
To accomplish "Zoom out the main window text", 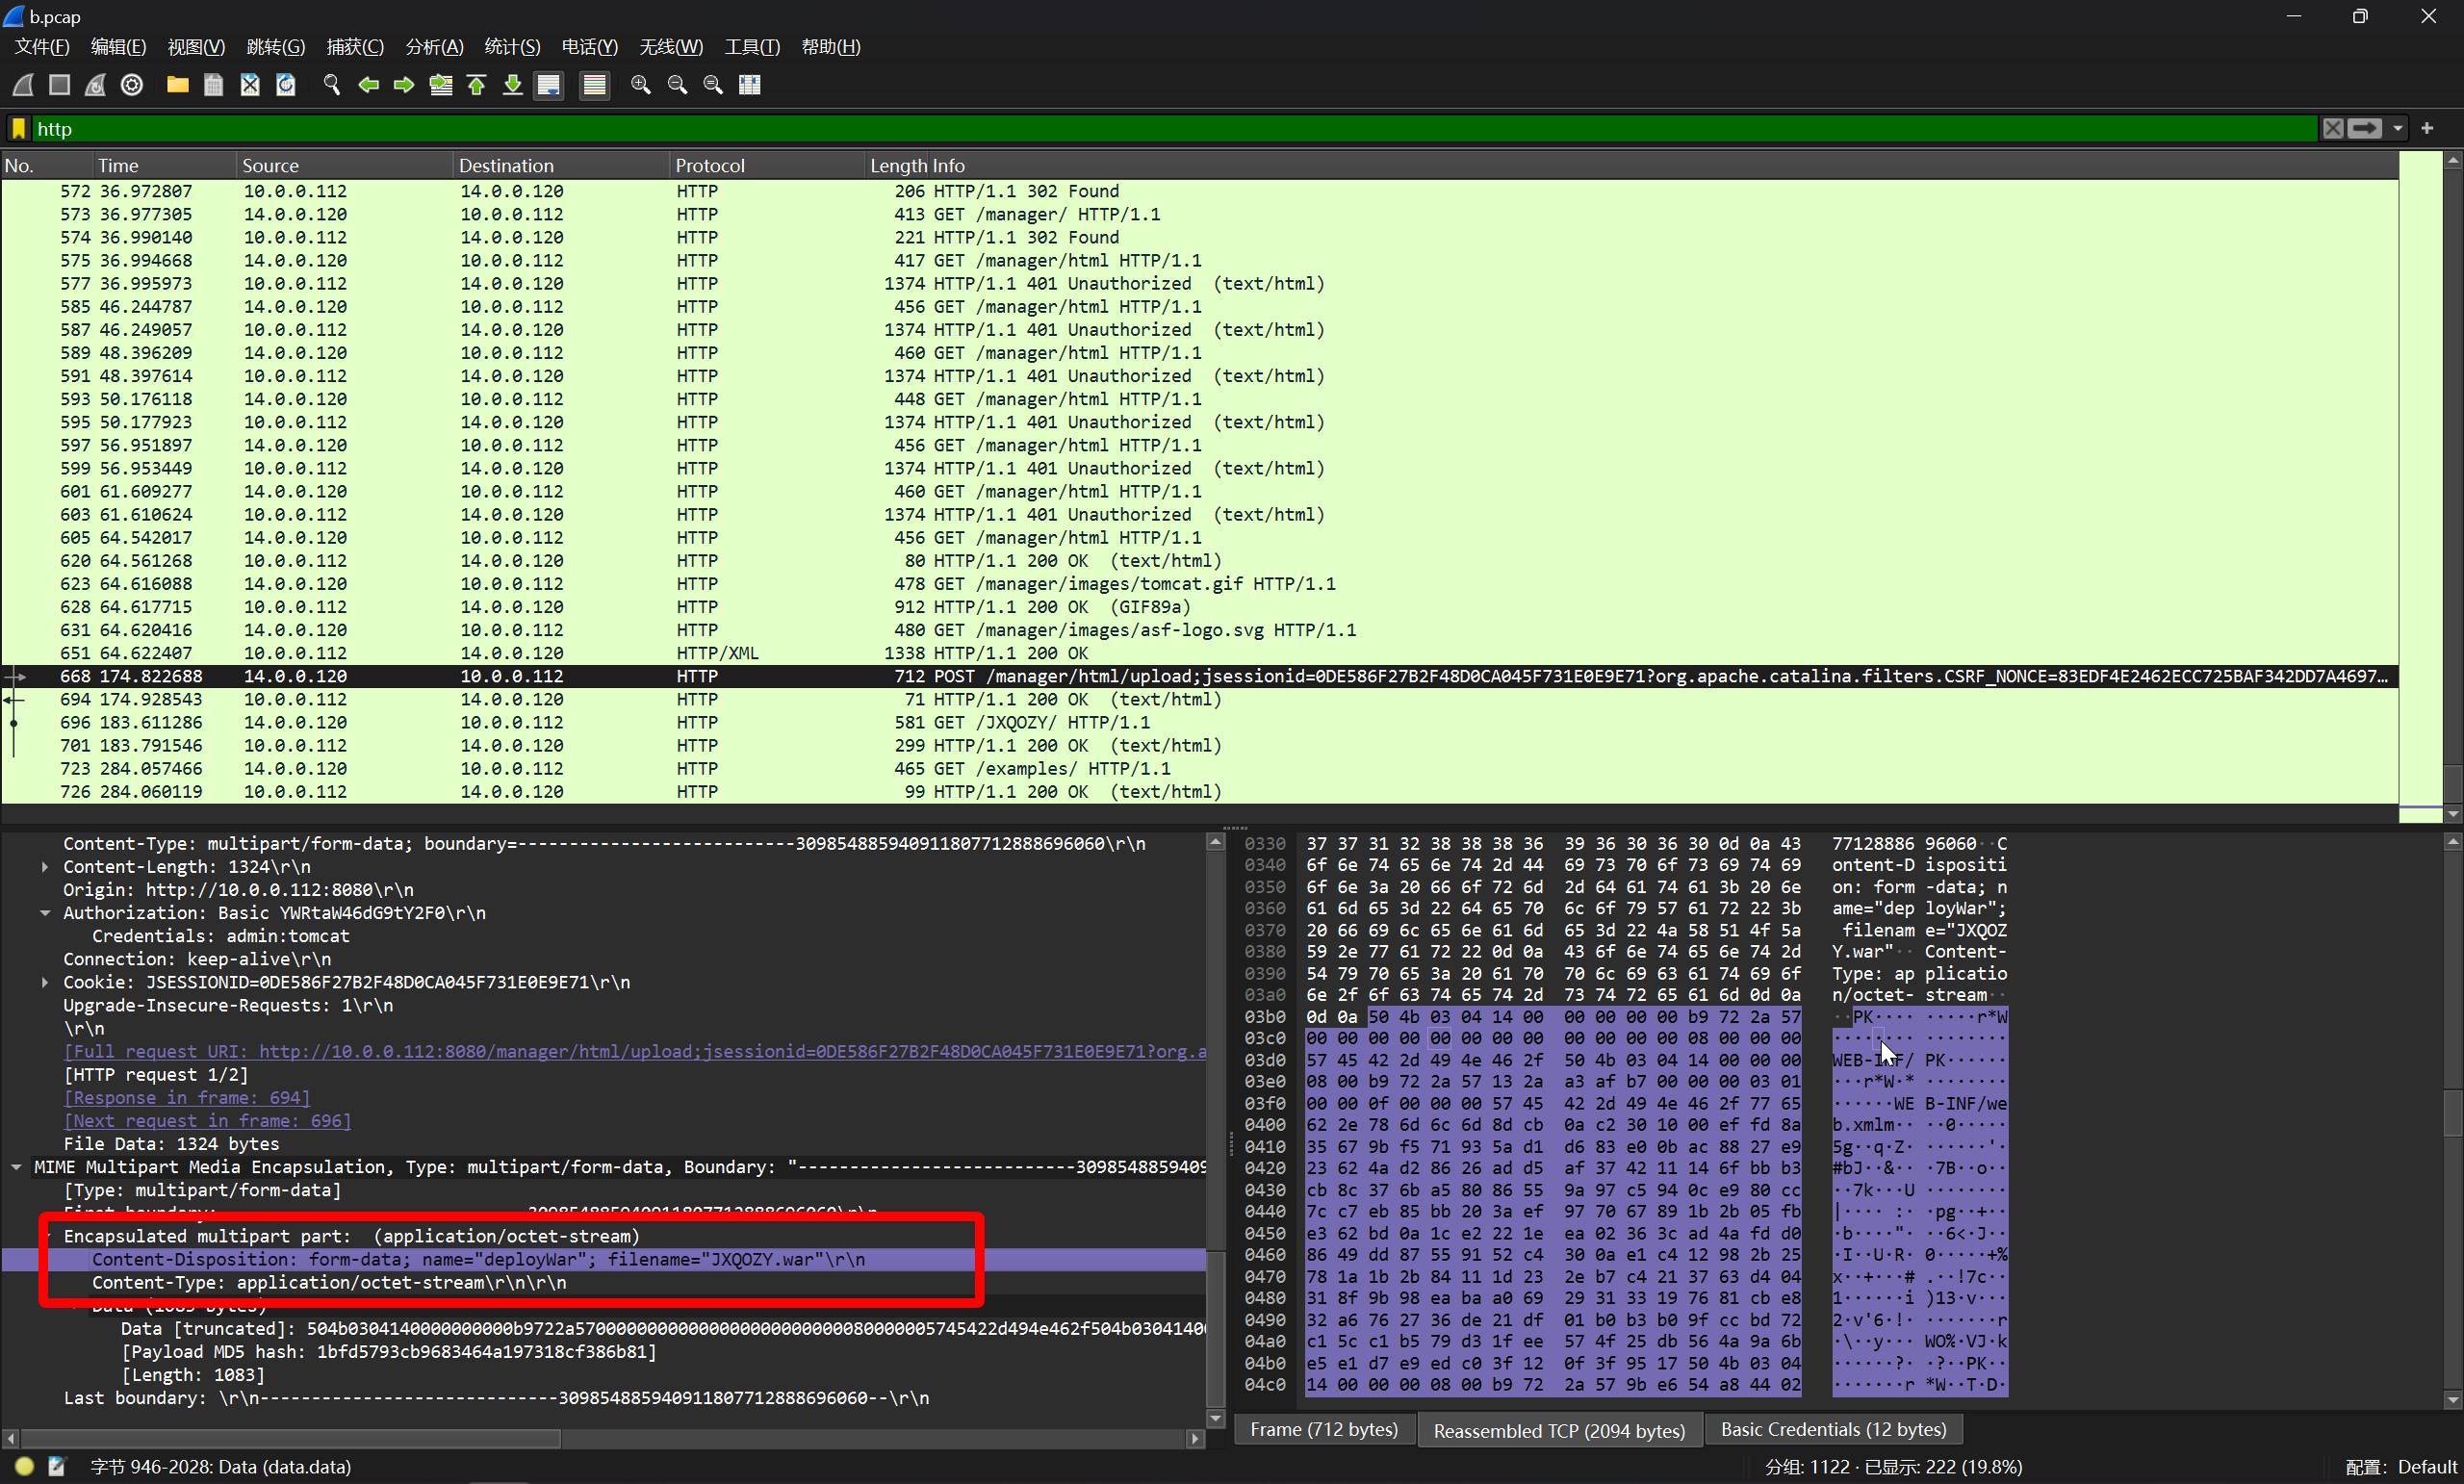I will [x=677, y=85].
